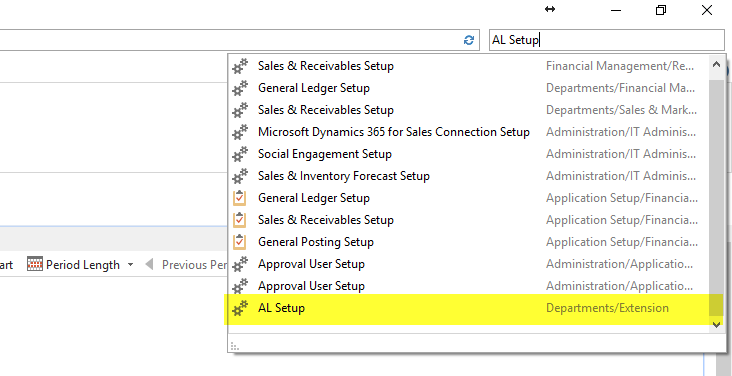Open the first Sales & Receivables Setup result
Viewport: 732px width, 376px height.
(x=469, y=66)
